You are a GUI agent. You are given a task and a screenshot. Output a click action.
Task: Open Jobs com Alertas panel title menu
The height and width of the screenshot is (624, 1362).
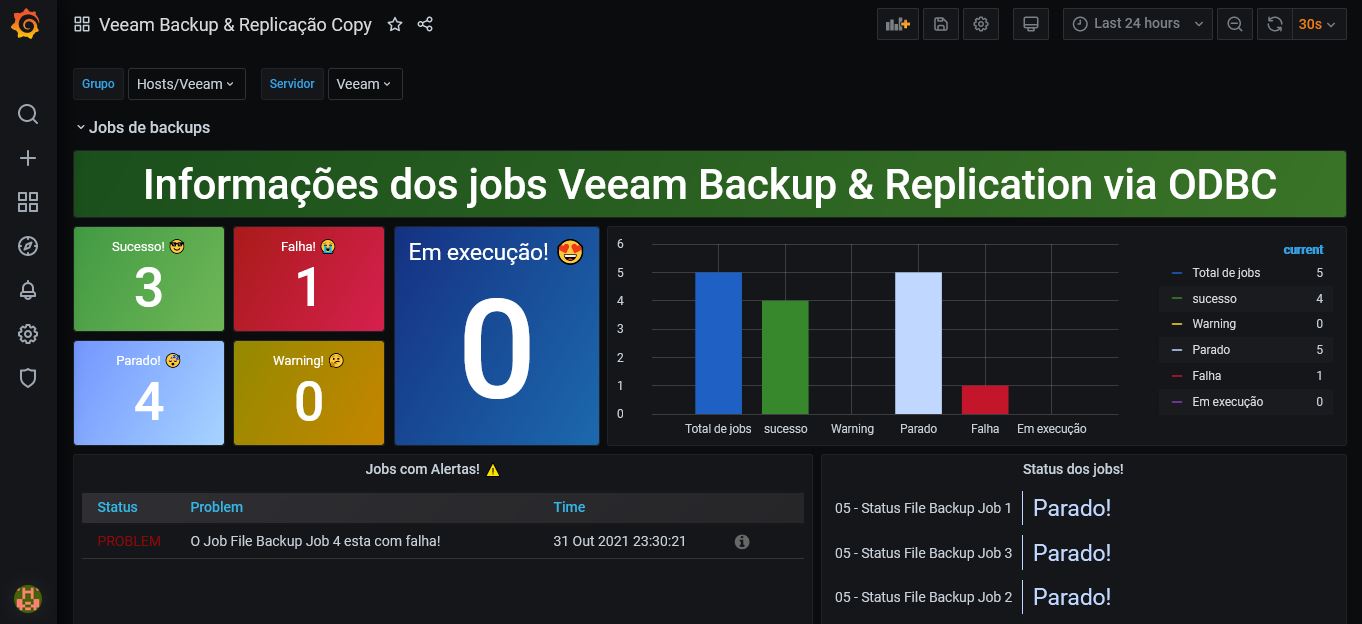(x=432, y=469)
